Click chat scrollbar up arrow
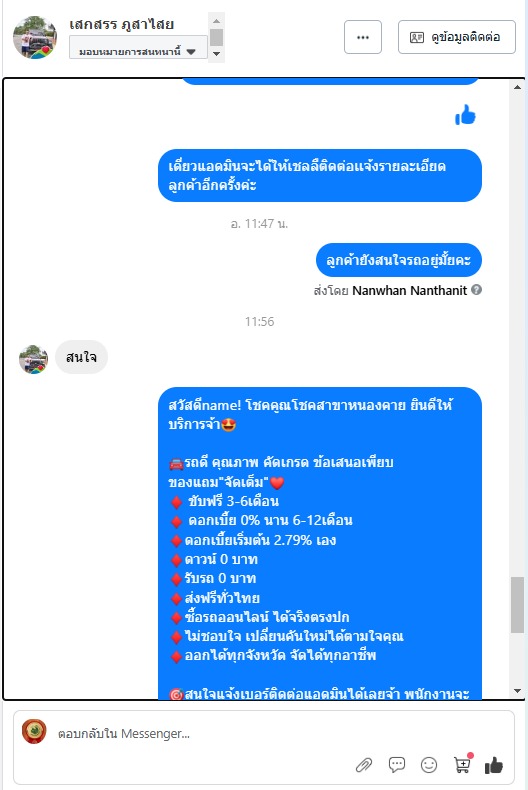Viewport: 528px width, 790px height. 517,87
